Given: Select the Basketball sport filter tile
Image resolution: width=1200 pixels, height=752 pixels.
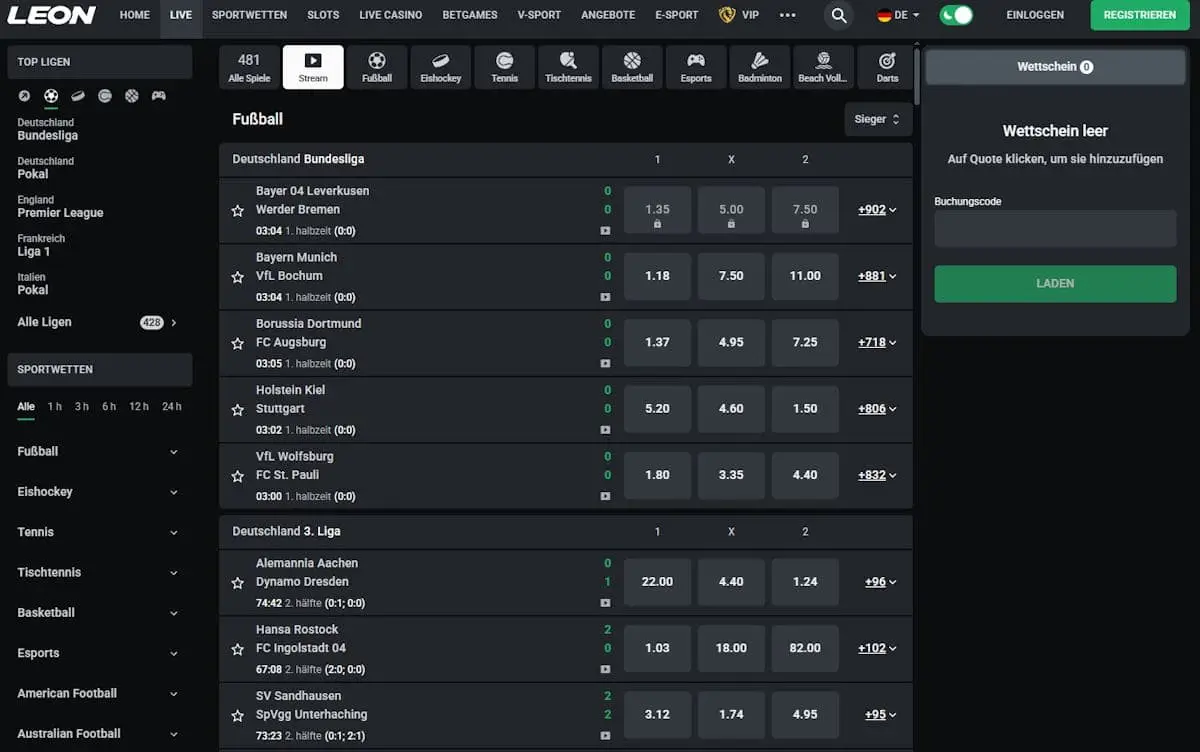Looking at the screenshot, I should 632,67.
